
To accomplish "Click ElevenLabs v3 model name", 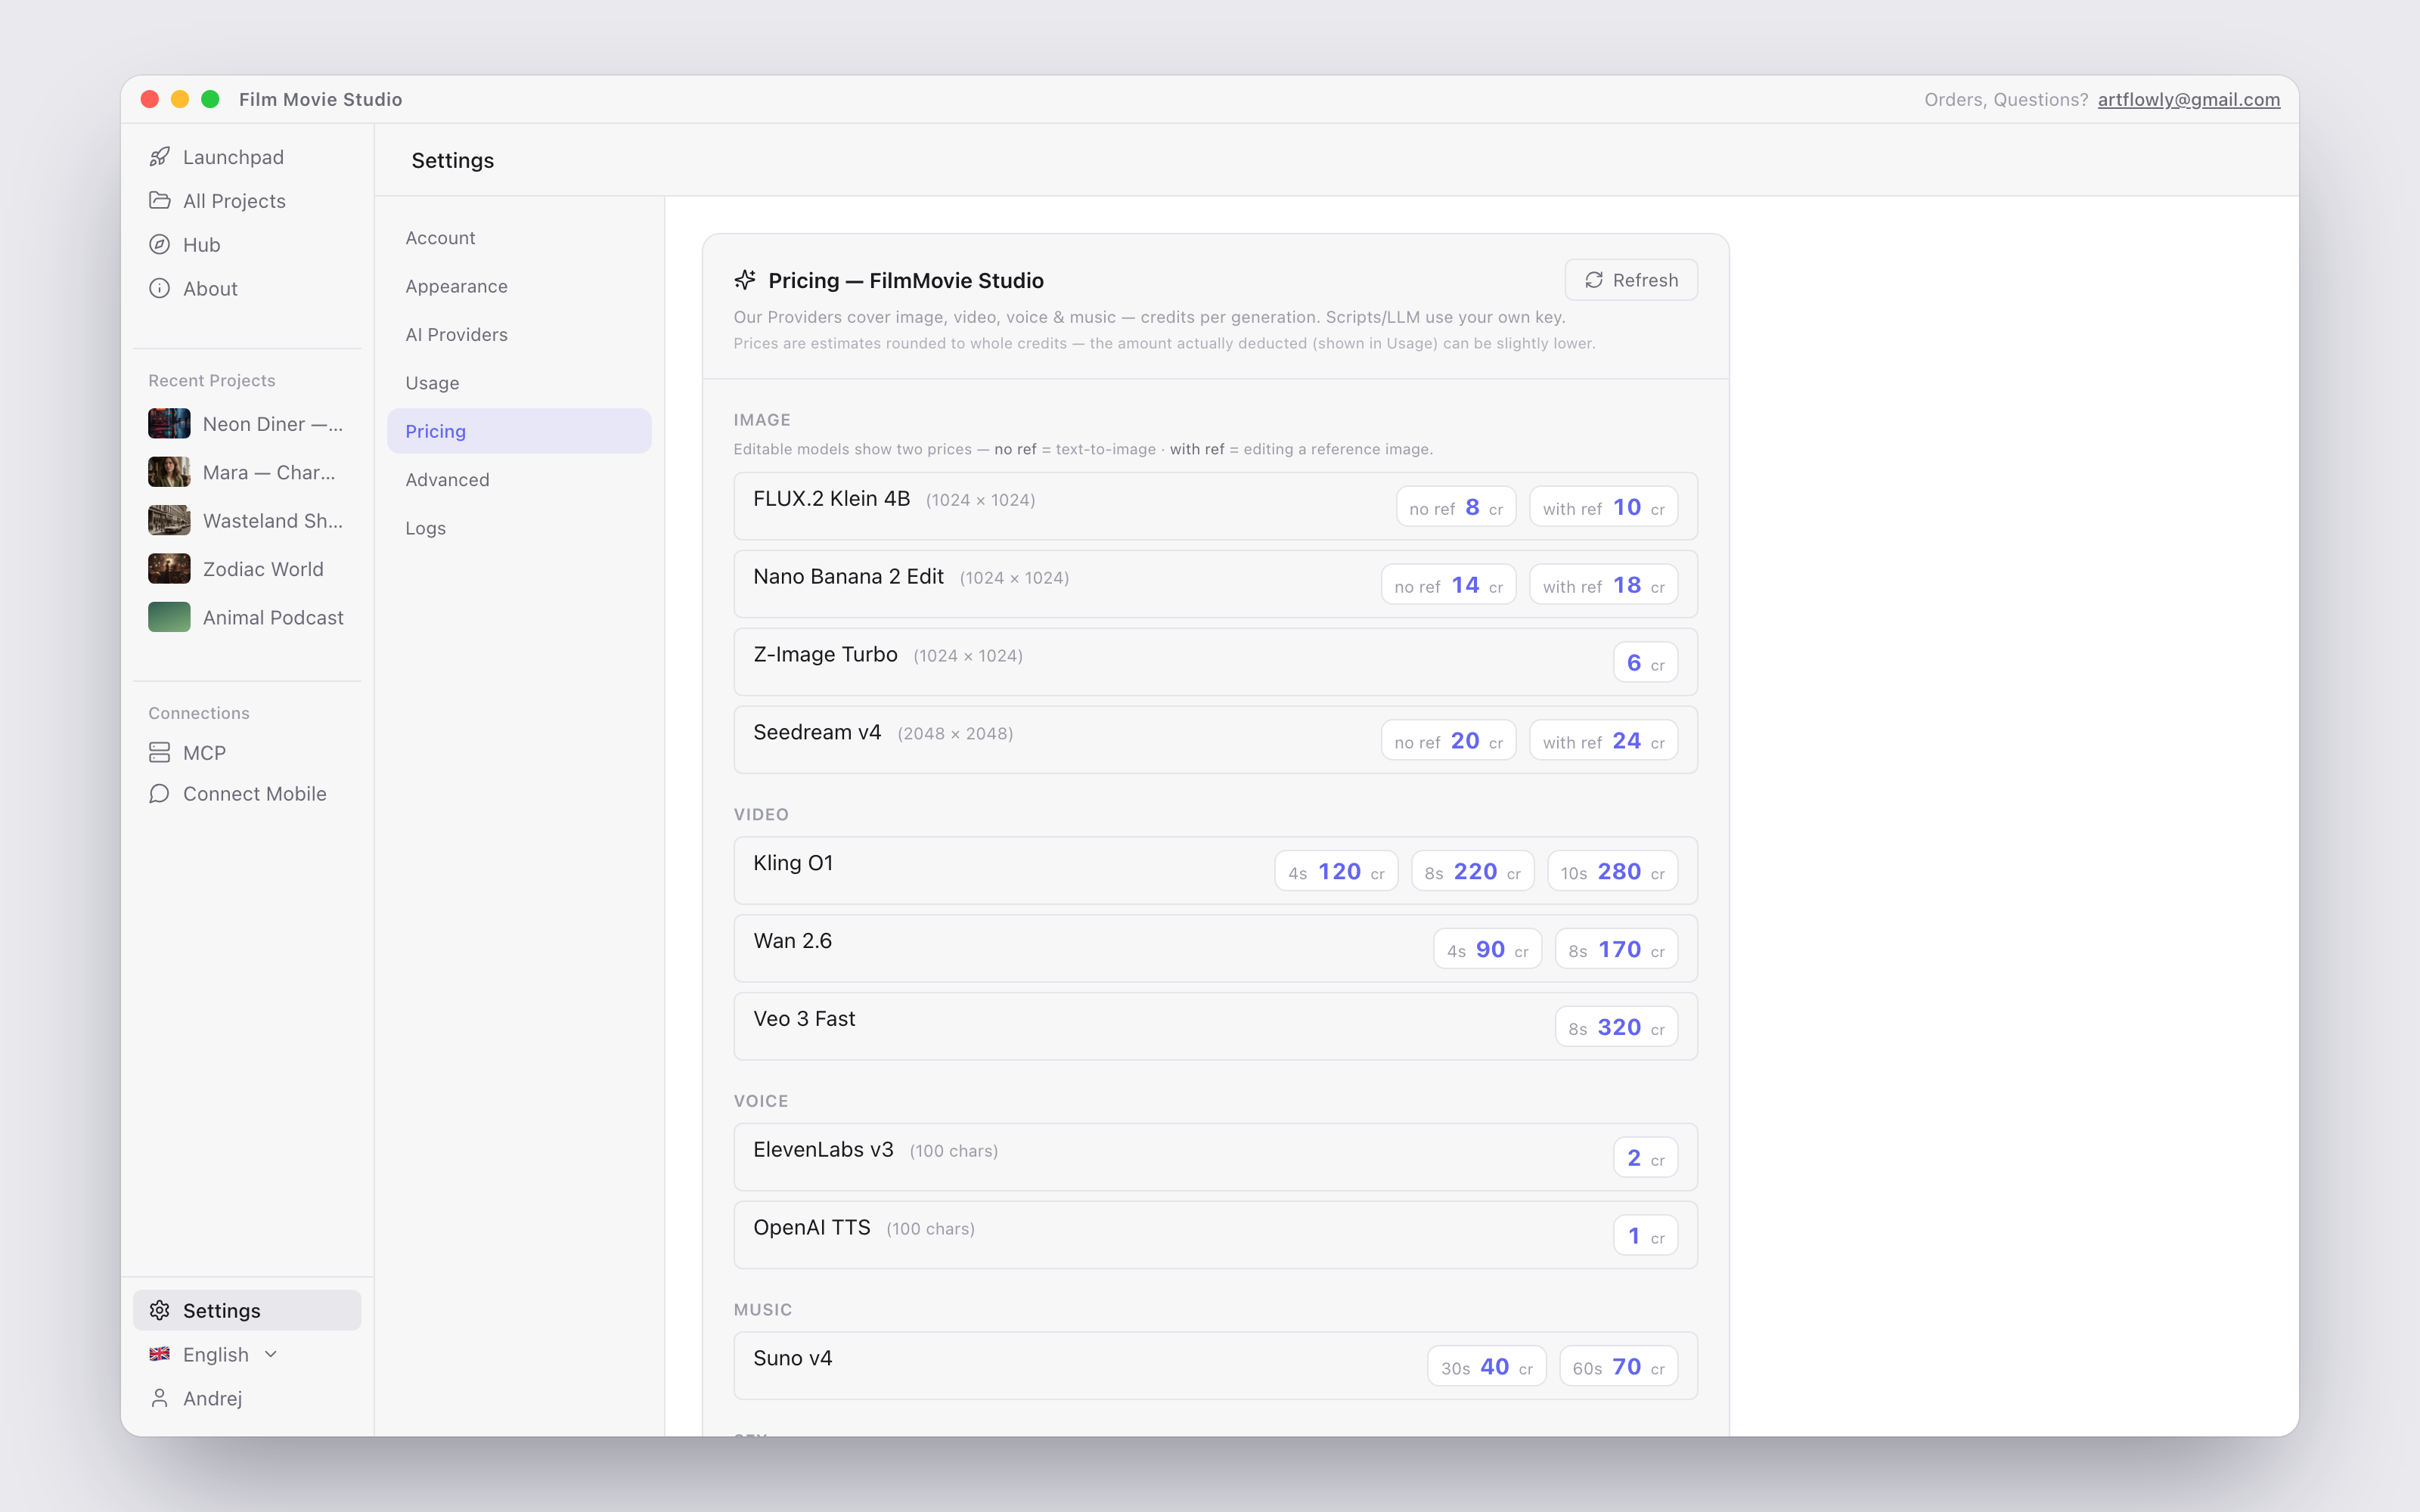I will coord(823,1149).
